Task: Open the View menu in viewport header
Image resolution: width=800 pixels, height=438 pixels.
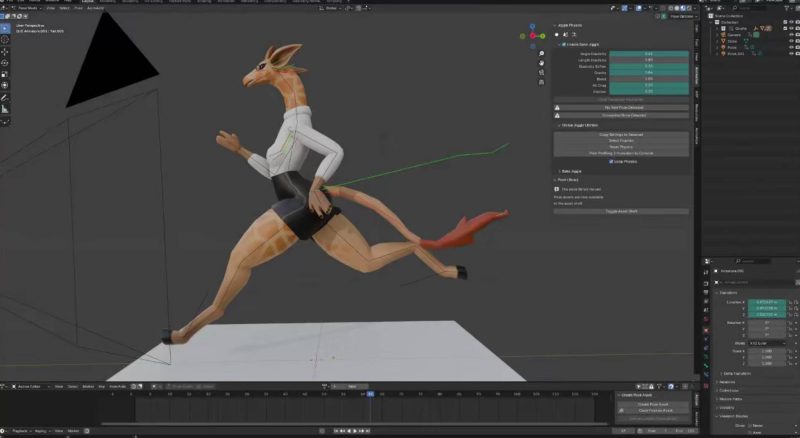Action: (51, 8)
